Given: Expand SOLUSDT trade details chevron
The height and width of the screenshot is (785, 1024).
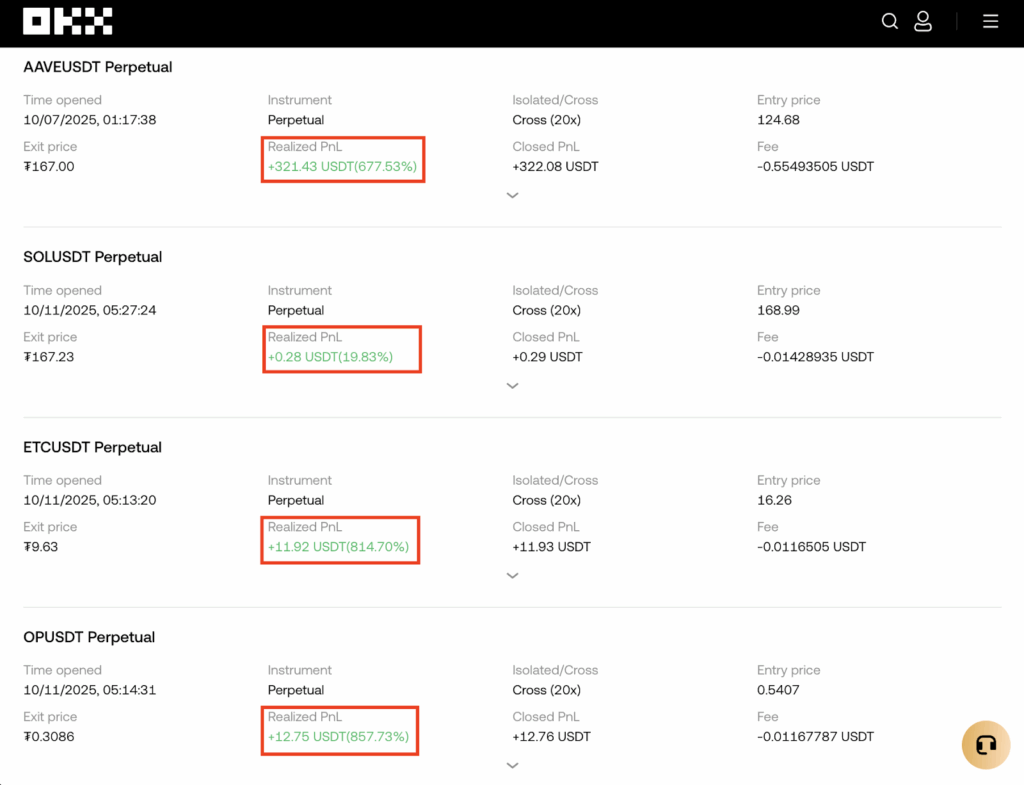Looking at the screenshot, I should [512, 385].
